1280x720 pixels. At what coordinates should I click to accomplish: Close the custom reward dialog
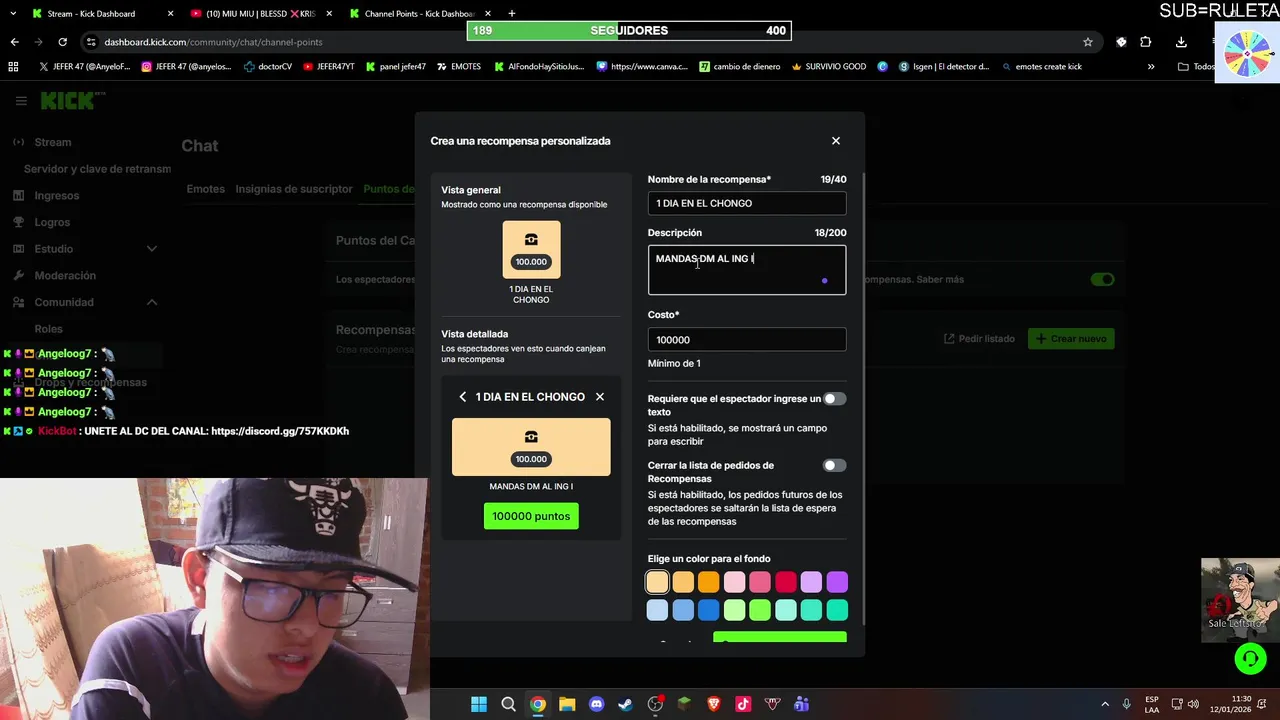[836, 141]
